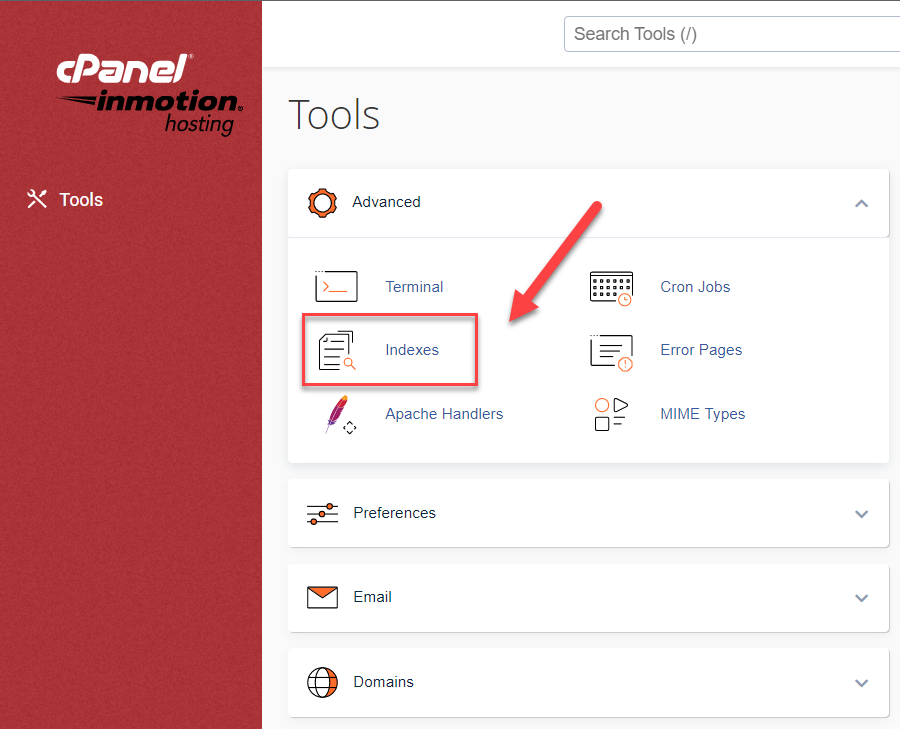
Task: Click the Advanced section title
Action: tap(386, 202)
